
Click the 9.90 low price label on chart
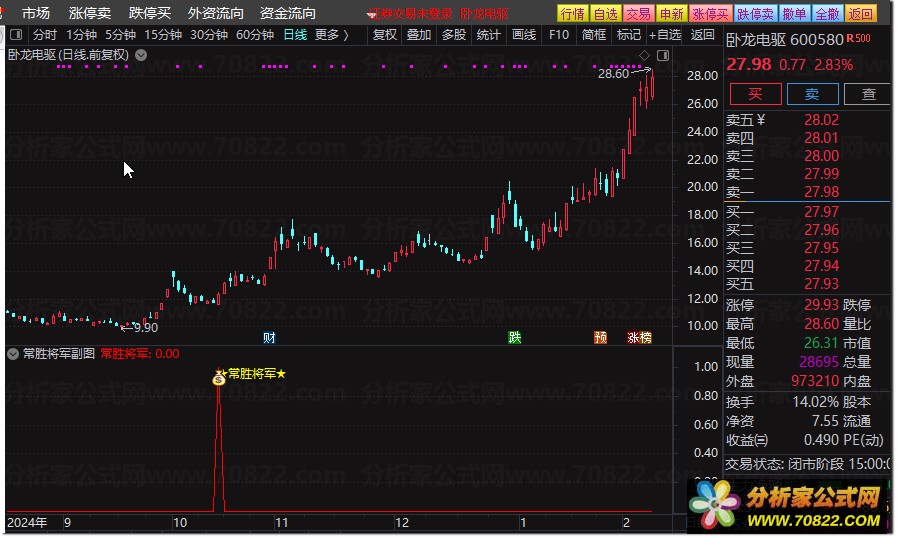tap(146, 328)
